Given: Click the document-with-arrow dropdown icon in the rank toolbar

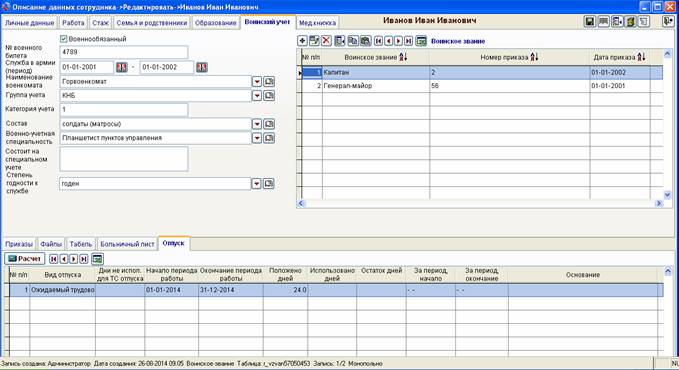Looking at the screenshot, I should click(x=340, y=41).
